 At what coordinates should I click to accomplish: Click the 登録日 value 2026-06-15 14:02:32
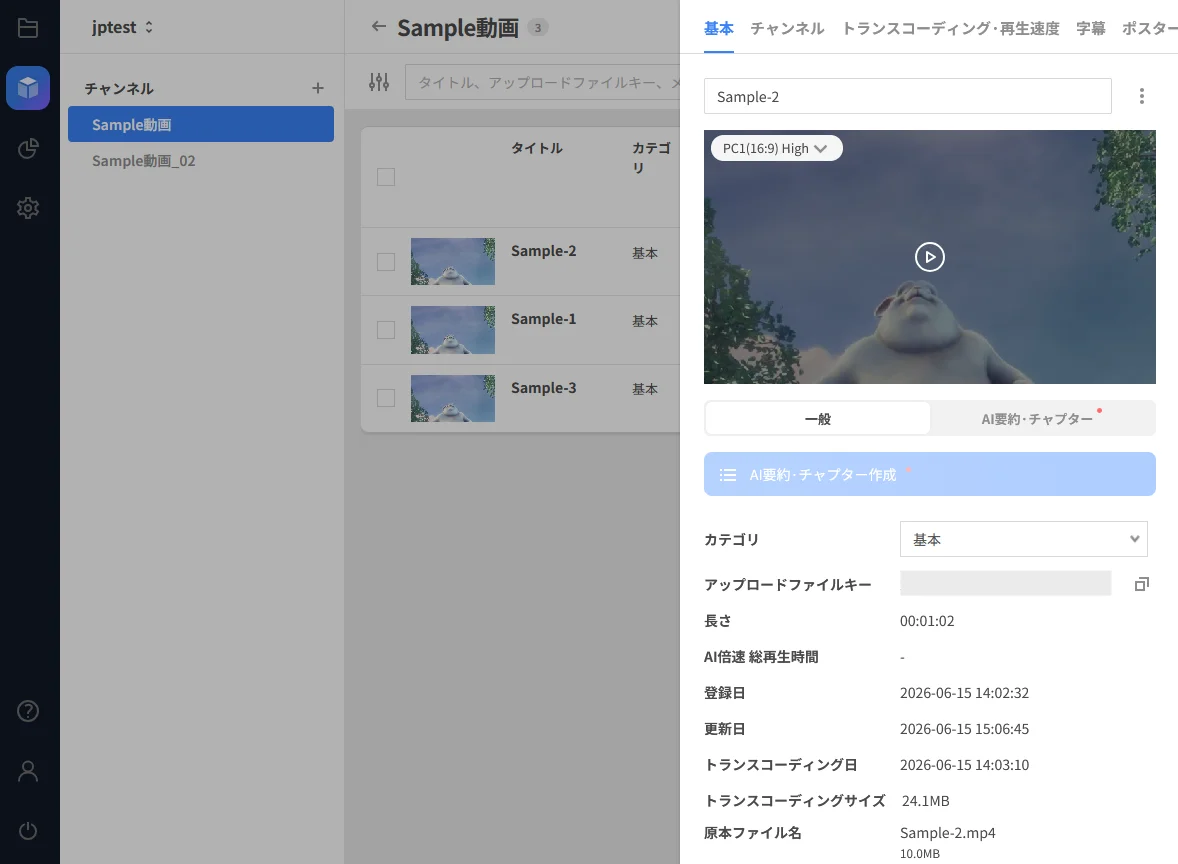[964, 693]
